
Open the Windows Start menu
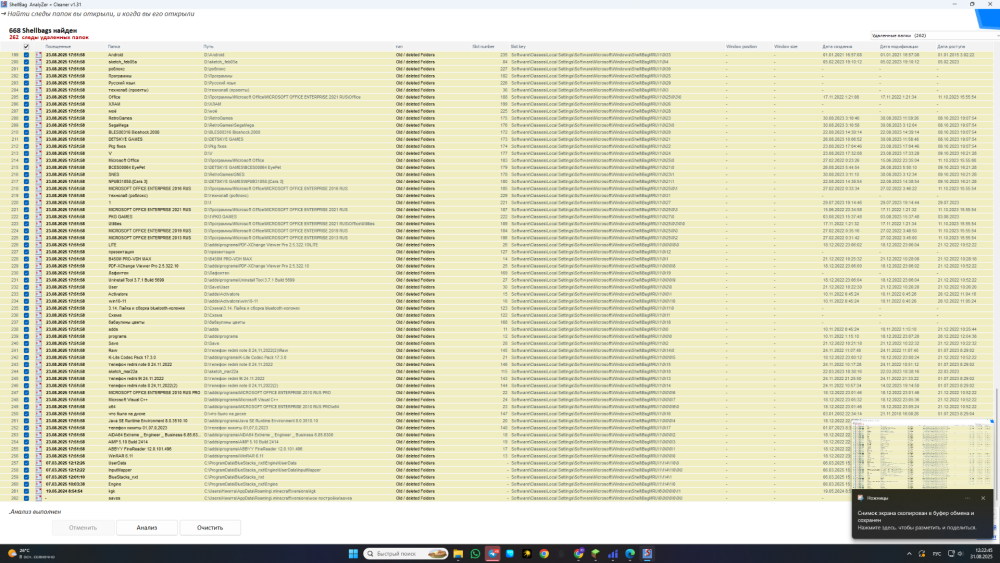point(353,553)
